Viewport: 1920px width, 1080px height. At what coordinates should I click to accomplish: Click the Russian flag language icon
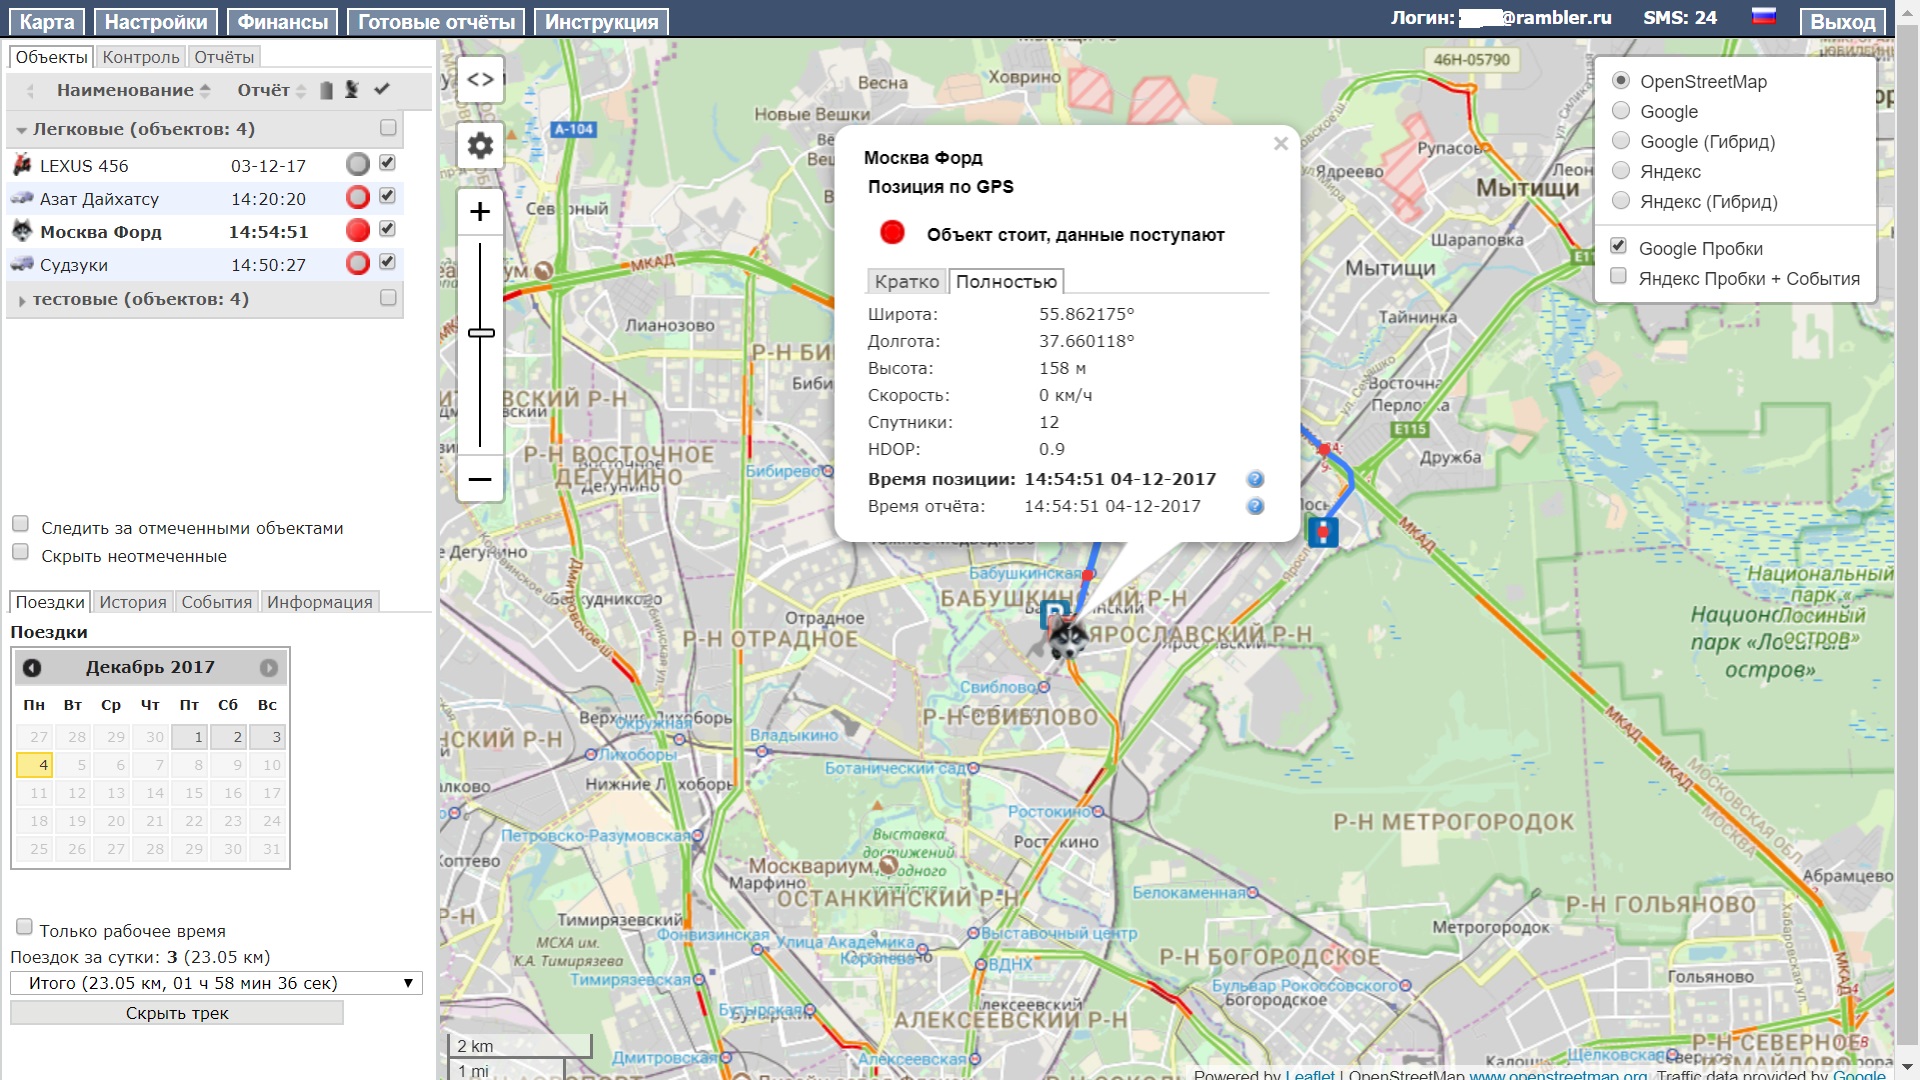click(x=1764, y=17)
